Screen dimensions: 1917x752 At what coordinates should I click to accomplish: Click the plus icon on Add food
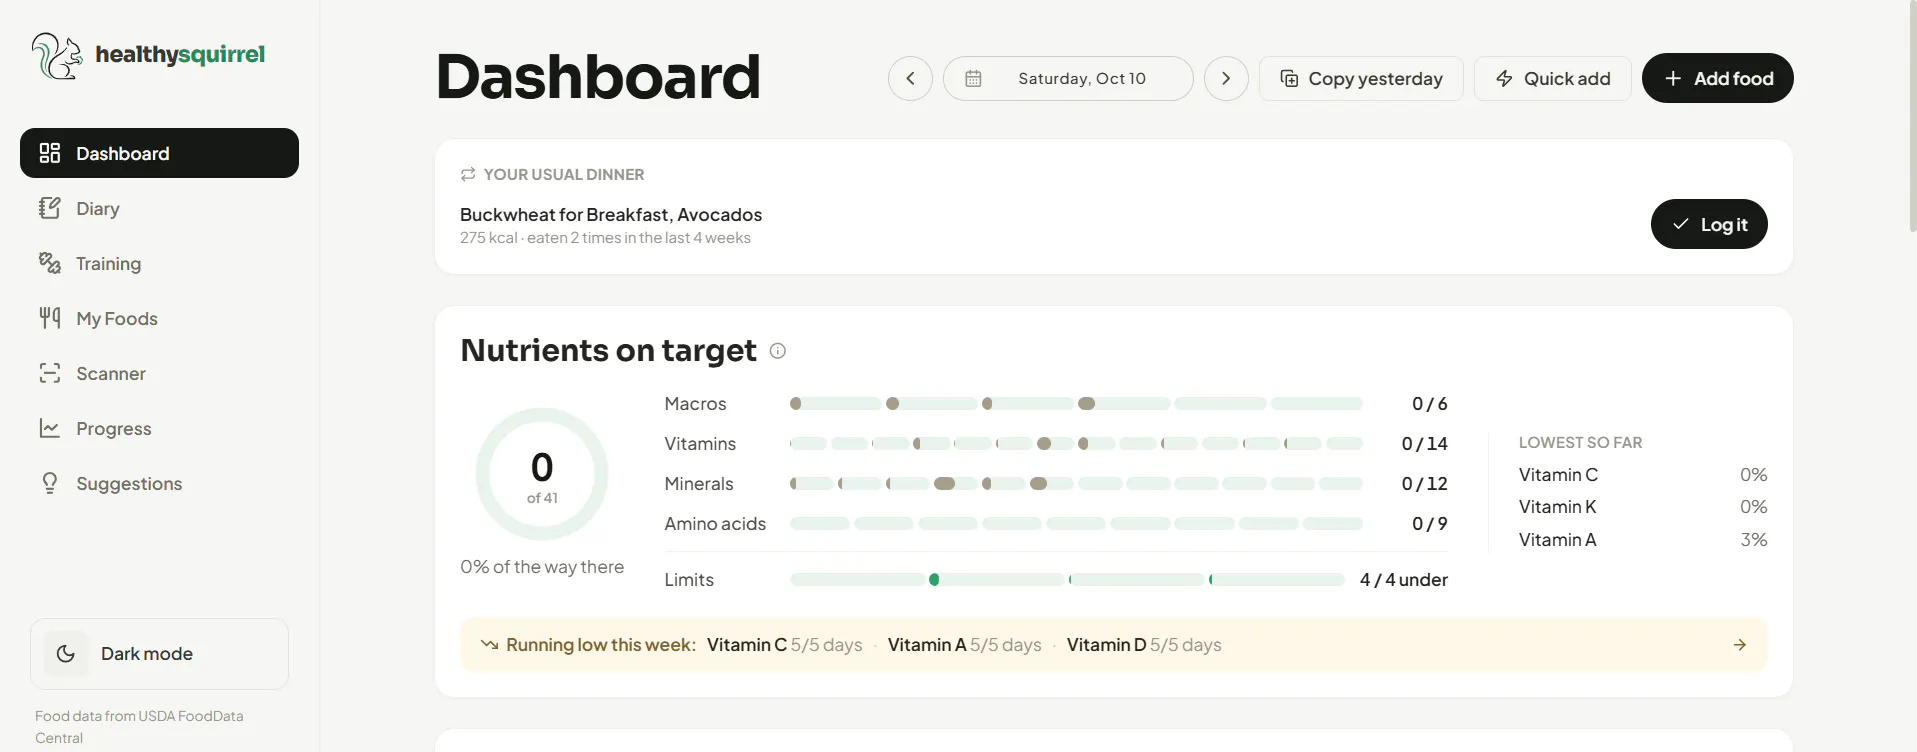[x=1673, y=78]
